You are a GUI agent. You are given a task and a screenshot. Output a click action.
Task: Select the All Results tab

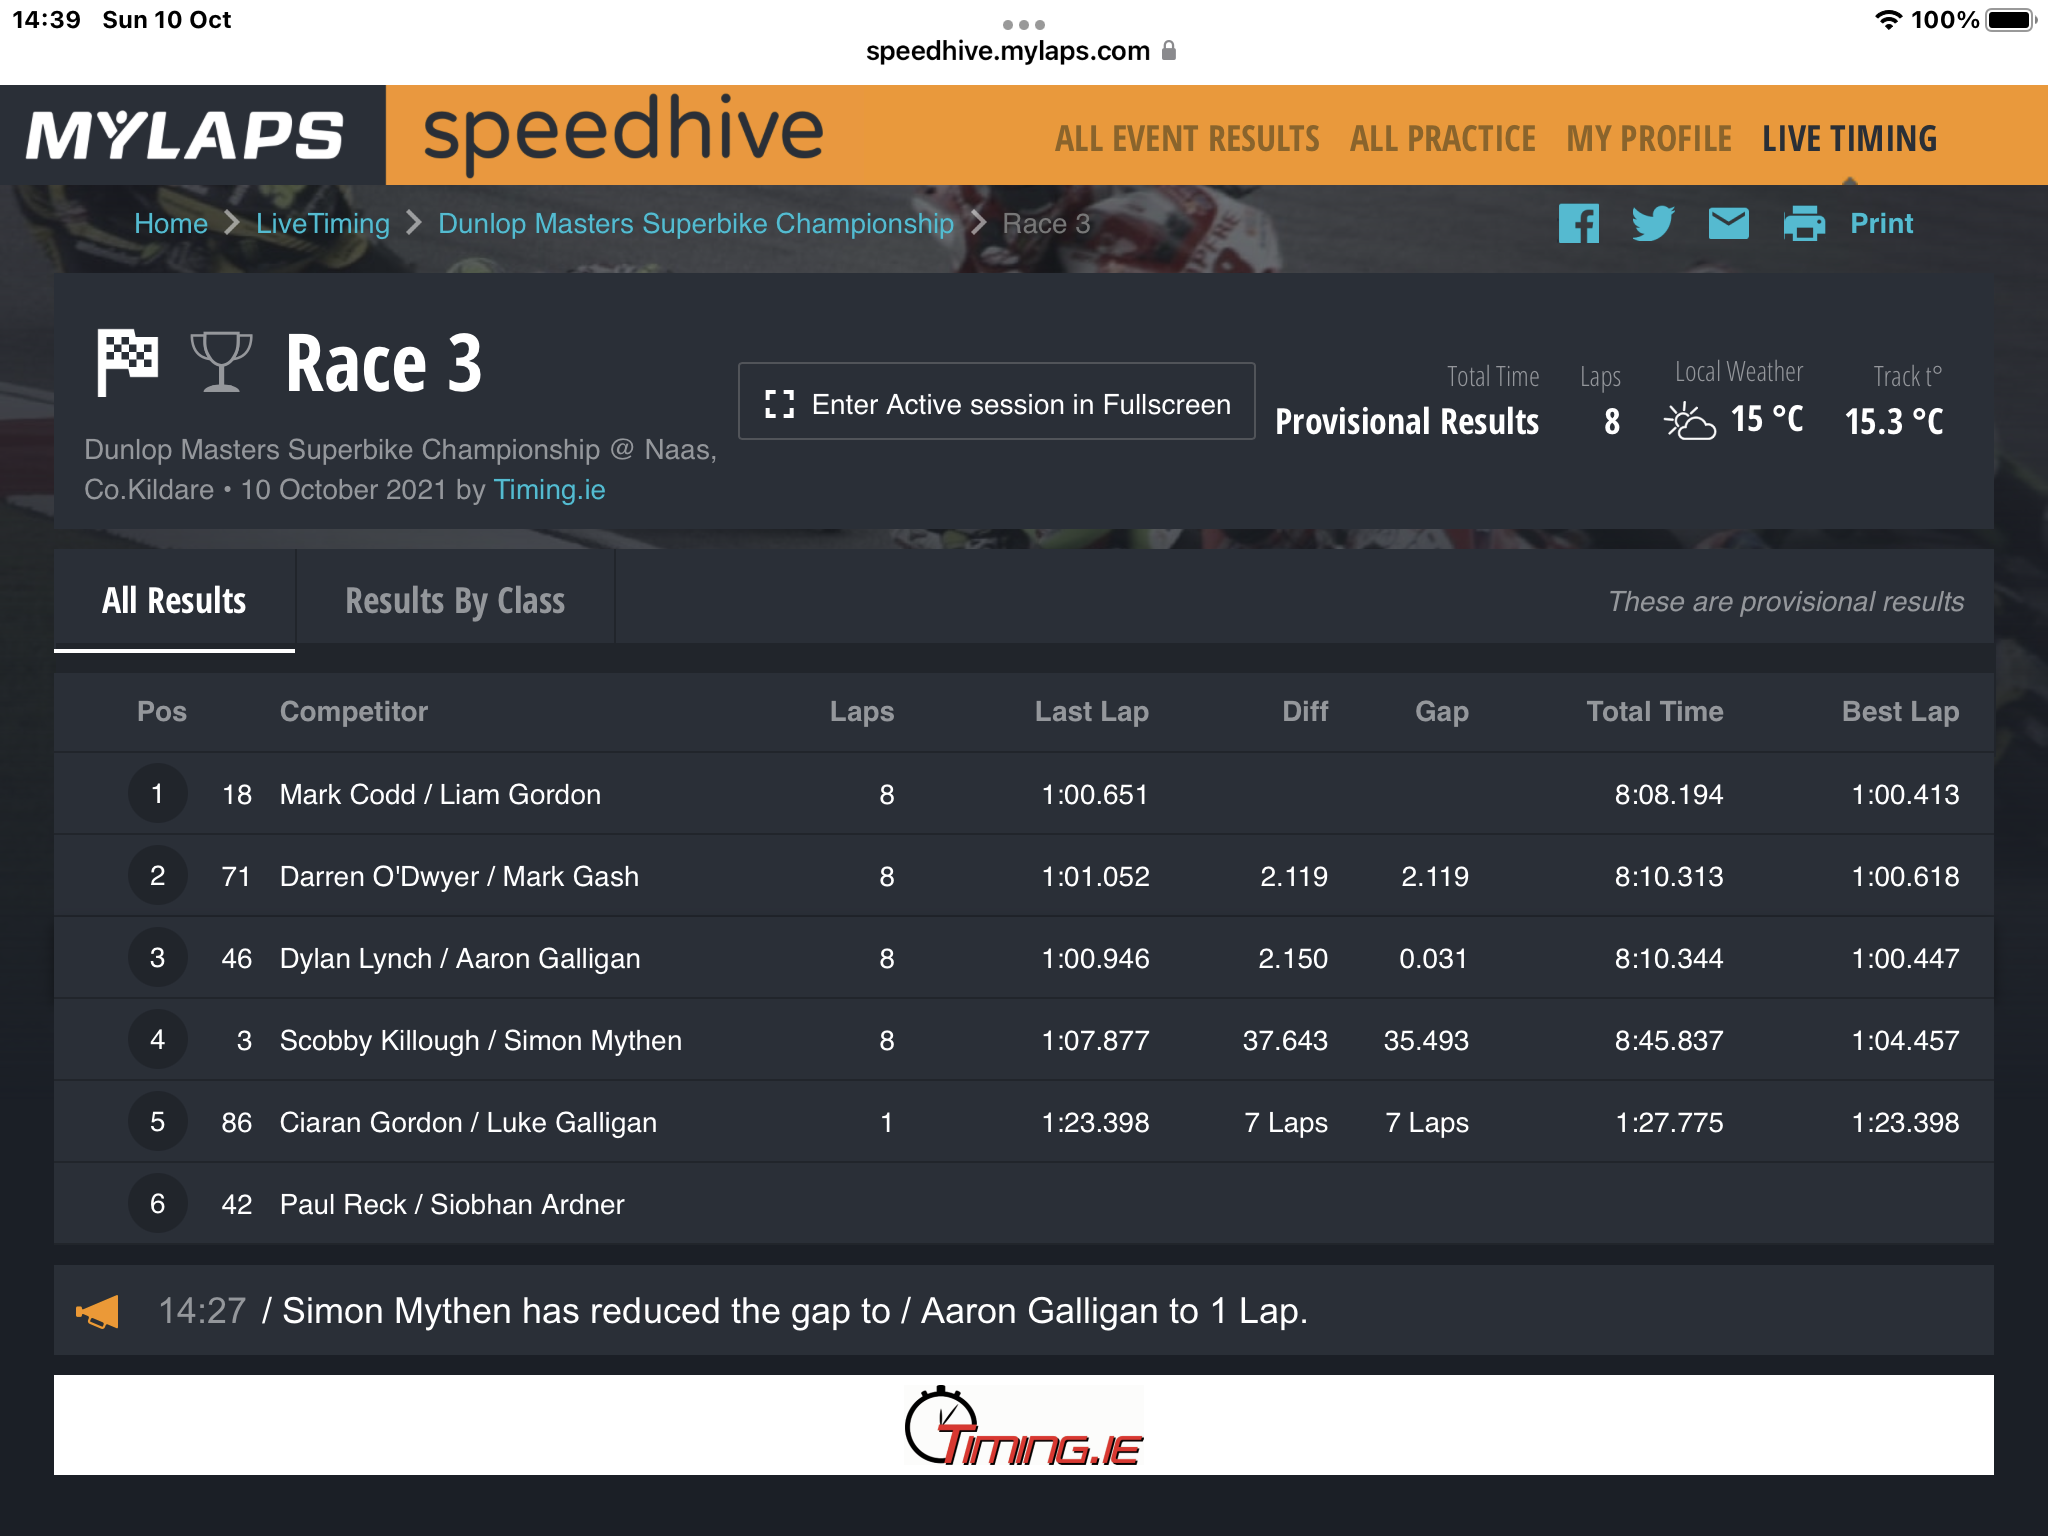(174, 600)
